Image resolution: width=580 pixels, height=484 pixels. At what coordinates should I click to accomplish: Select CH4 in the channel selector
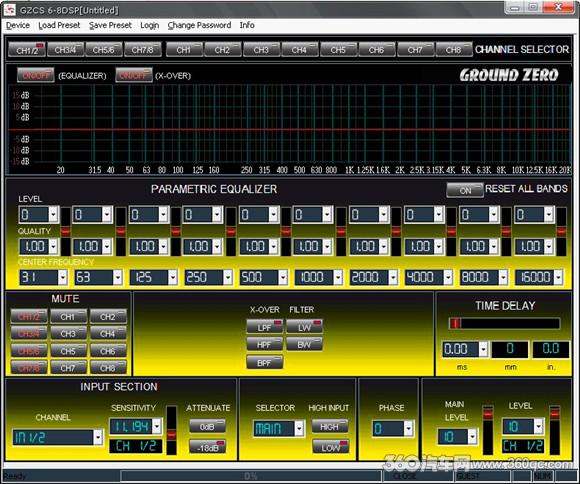tap(300, 50)
